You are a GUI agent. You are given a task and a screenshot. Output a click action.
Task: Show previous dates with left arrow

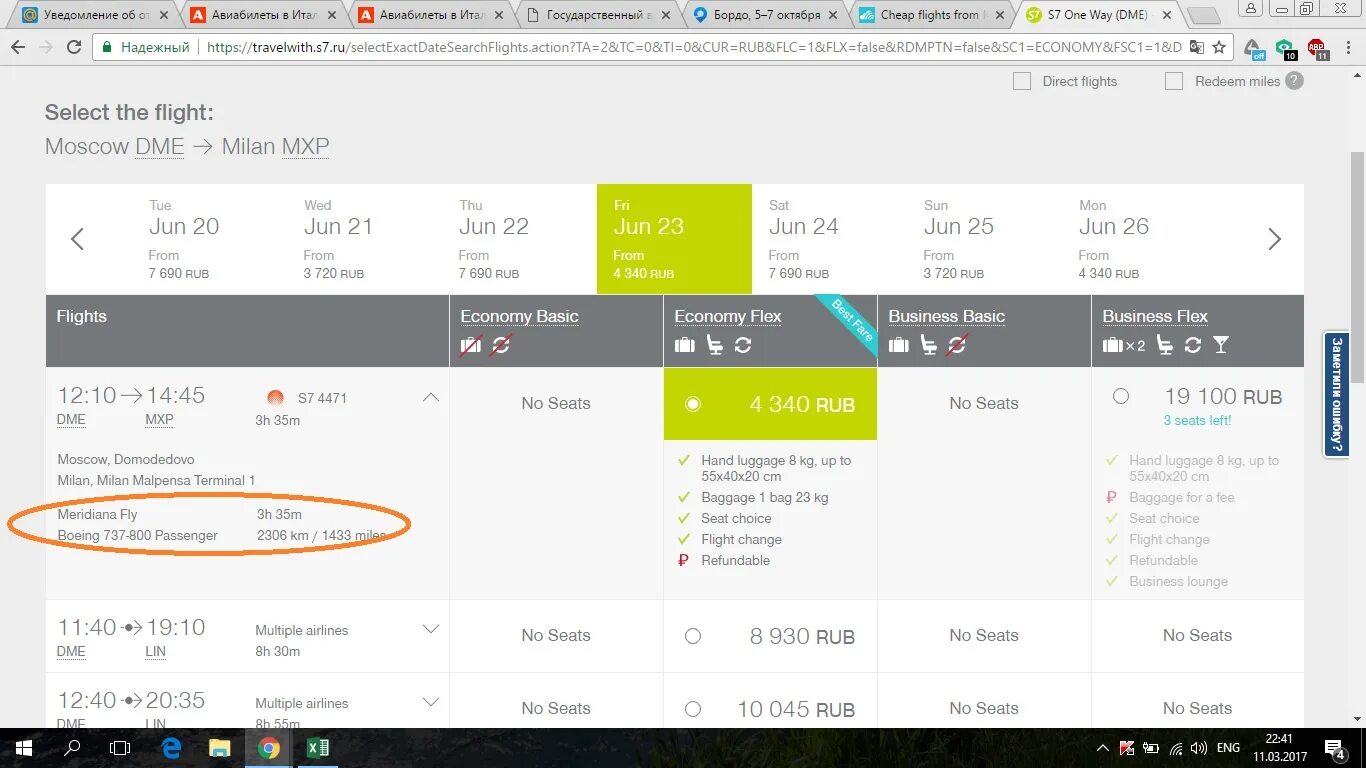coord(77,239)
